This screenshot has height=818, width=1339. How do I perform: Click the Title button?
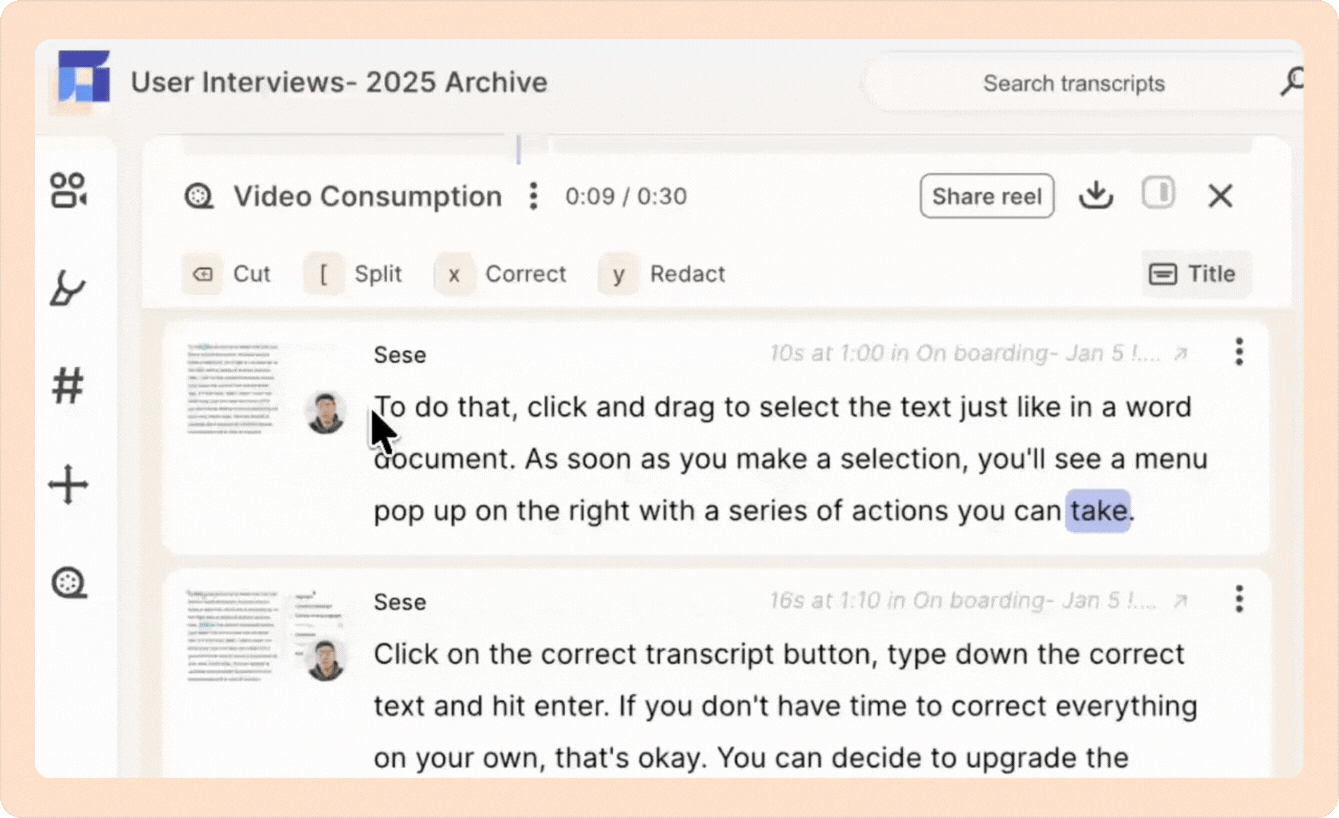point(1196,274)
